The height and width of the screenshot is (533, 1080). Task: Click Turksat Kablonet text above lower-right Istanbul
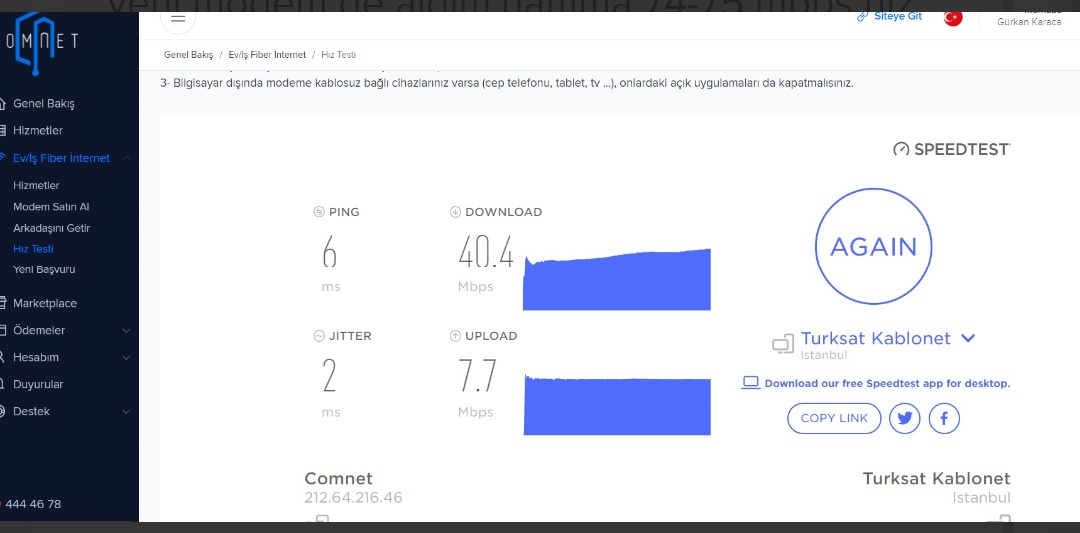point(936,479)
